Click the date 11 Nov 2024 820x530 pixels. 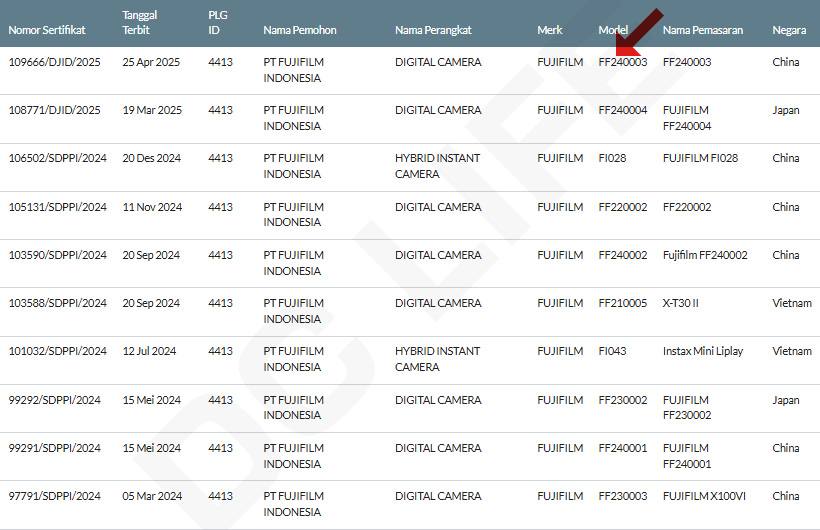tap(152, 207)
